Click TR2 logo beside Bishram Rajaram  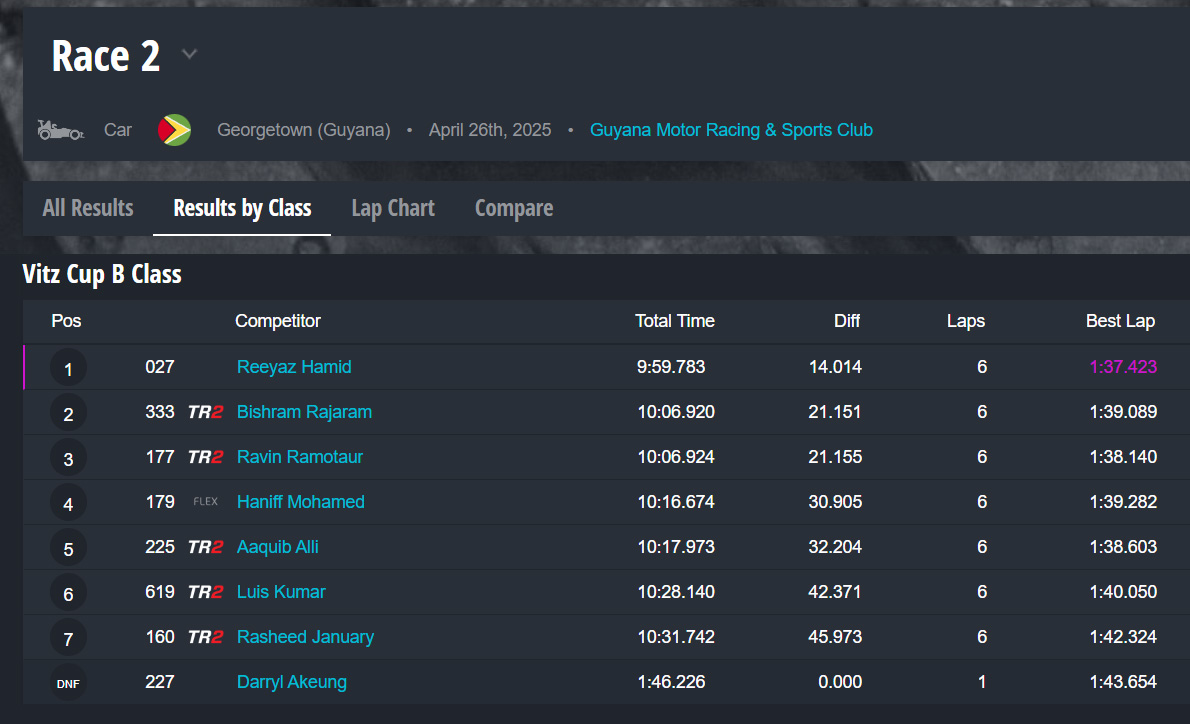coord(205,412)
